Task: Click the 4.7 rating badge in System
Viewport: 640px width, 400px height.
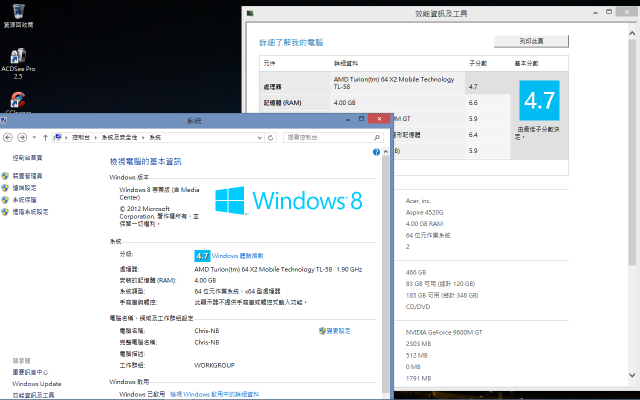Action: (202, 256)
